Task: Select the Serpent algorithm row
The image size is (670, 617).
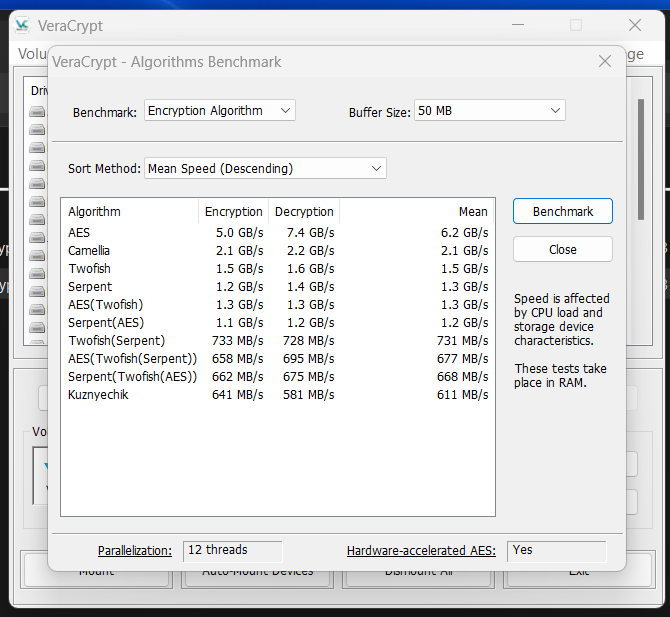Action: (x=278, y=287)
